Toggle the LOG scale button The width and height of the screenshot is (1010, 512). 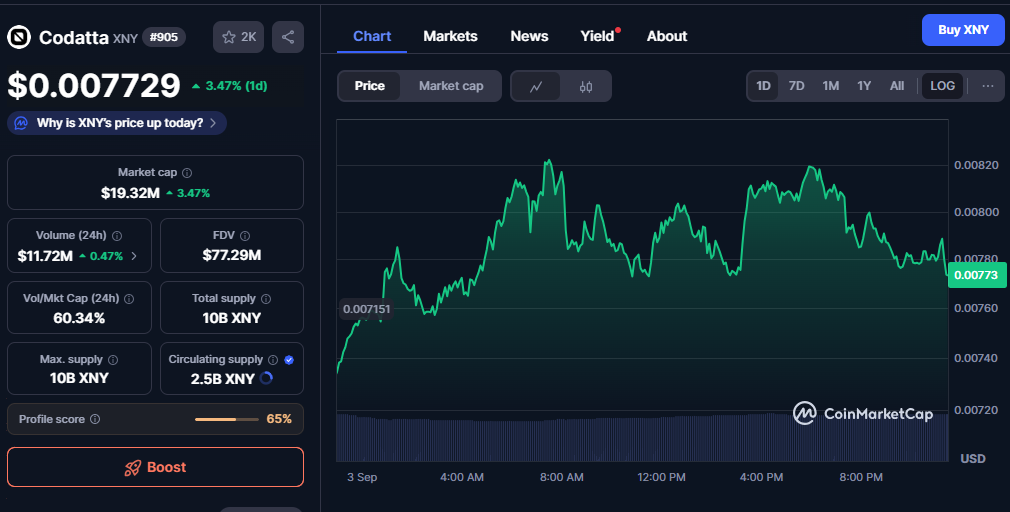(942, 86)
